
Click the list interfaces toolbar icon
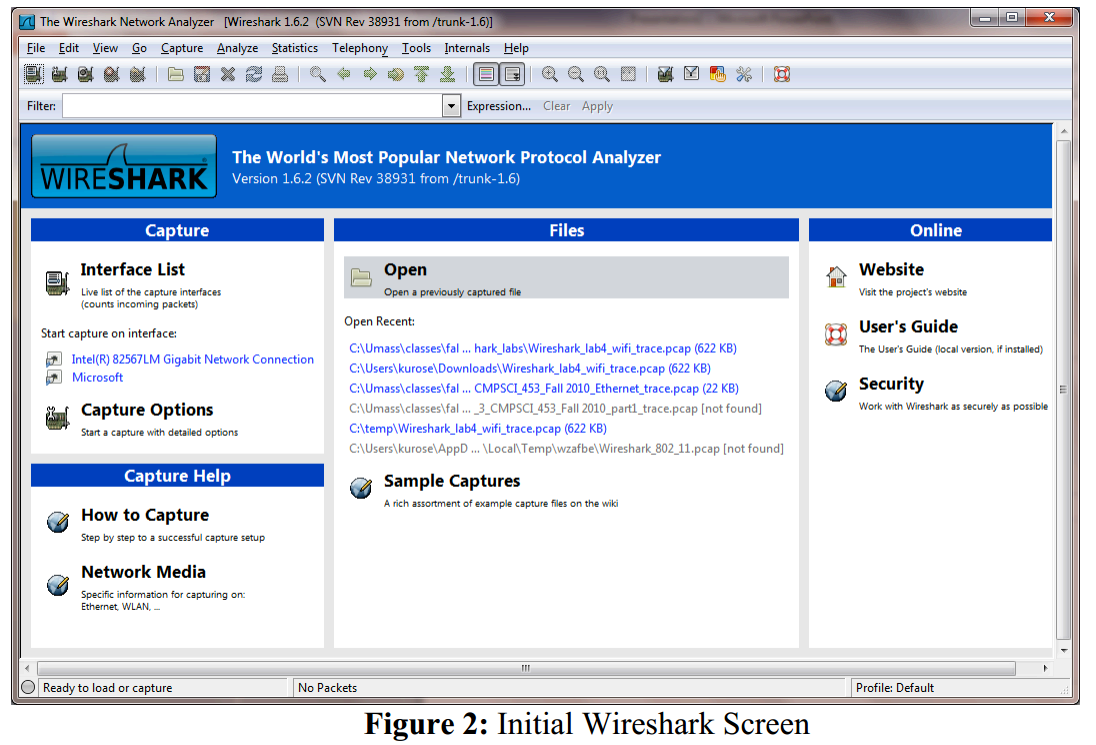point(34,74)
